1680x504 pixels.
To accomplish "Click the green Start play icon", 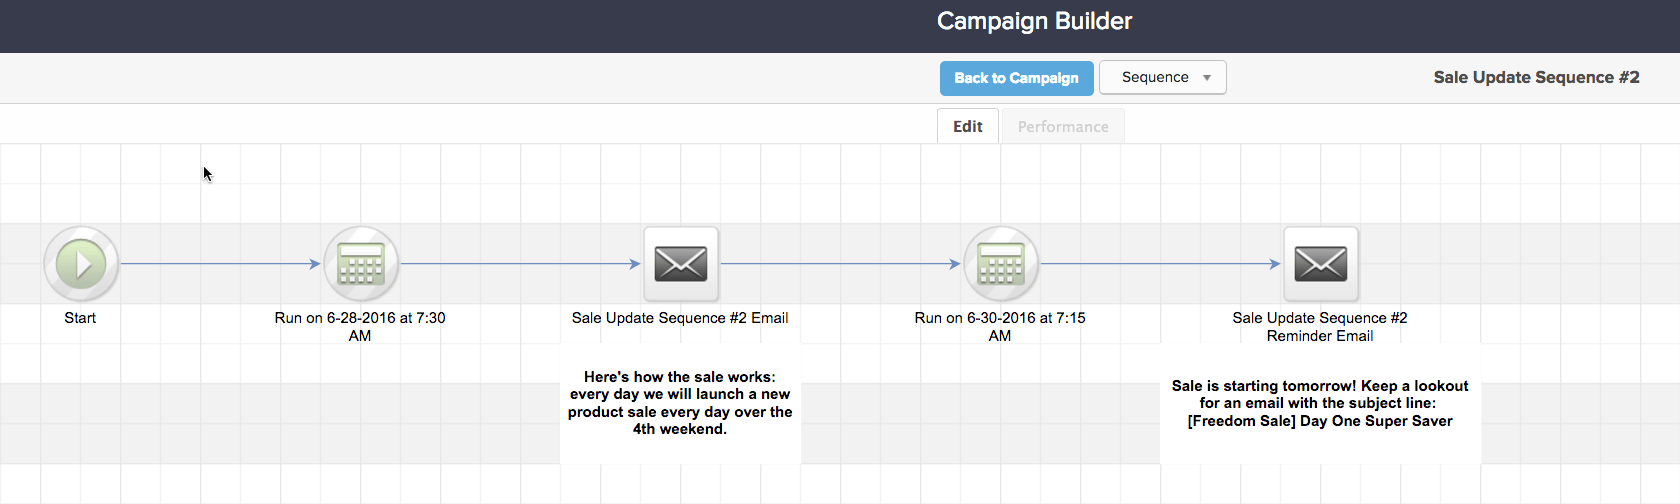I will click(81, 264).
